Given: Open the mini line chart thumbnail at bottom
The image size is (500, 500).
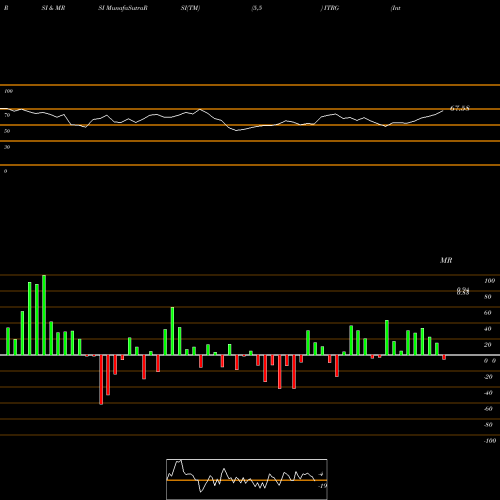Looking at the screenshot, I should tap(247, 479).
